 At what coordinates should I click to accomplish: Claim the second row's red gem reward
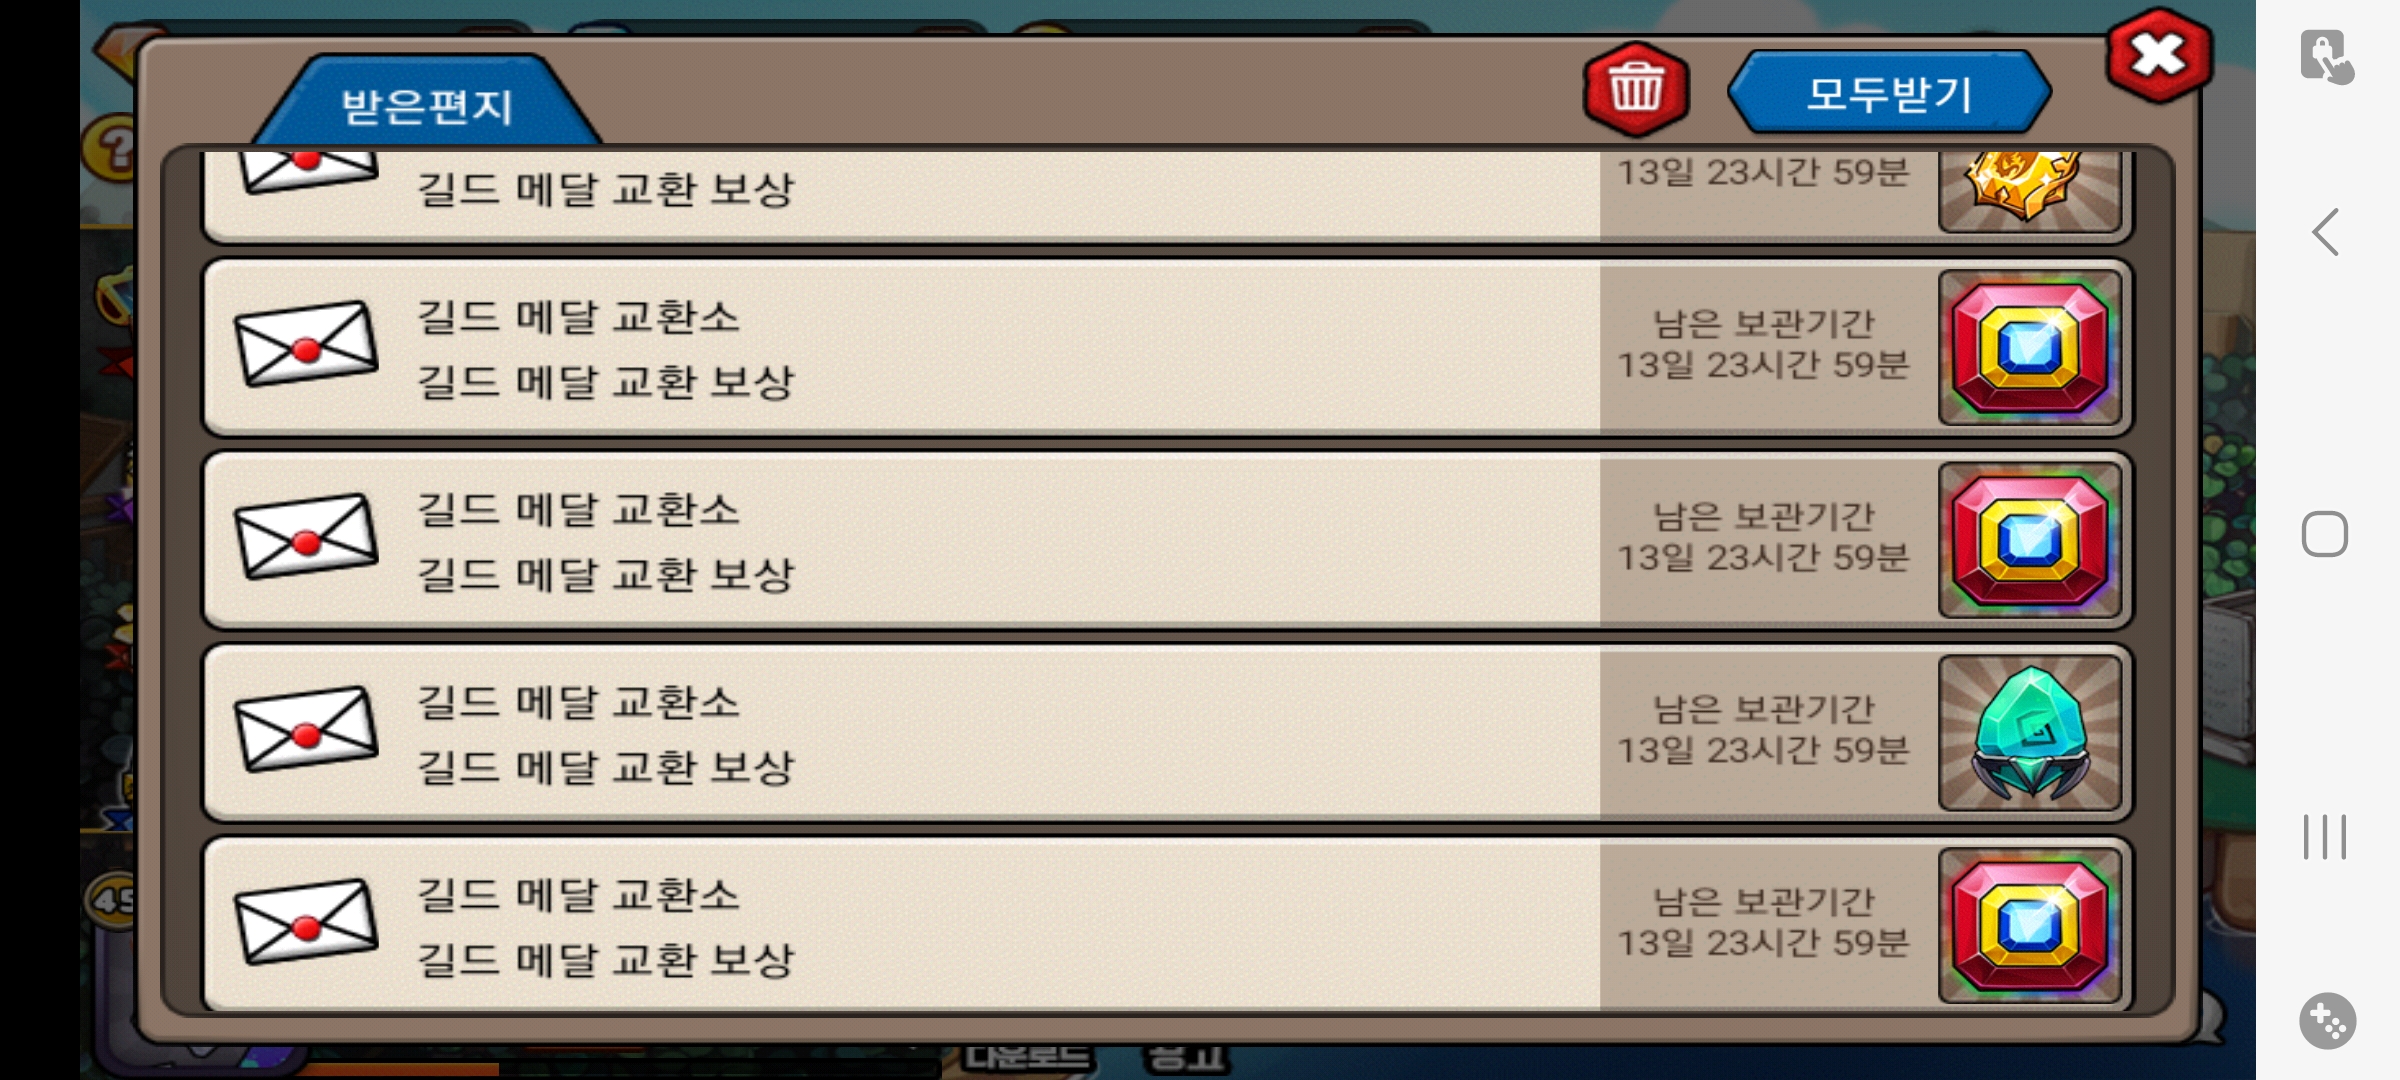(x=2030, y=348)
